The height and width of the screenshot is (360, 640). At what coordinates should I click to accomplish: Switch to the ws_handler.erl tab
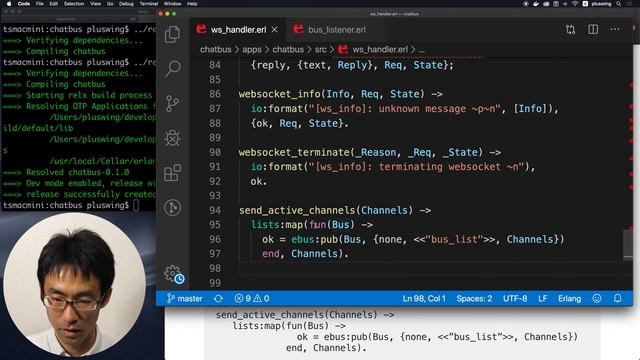tap(238, 29)
